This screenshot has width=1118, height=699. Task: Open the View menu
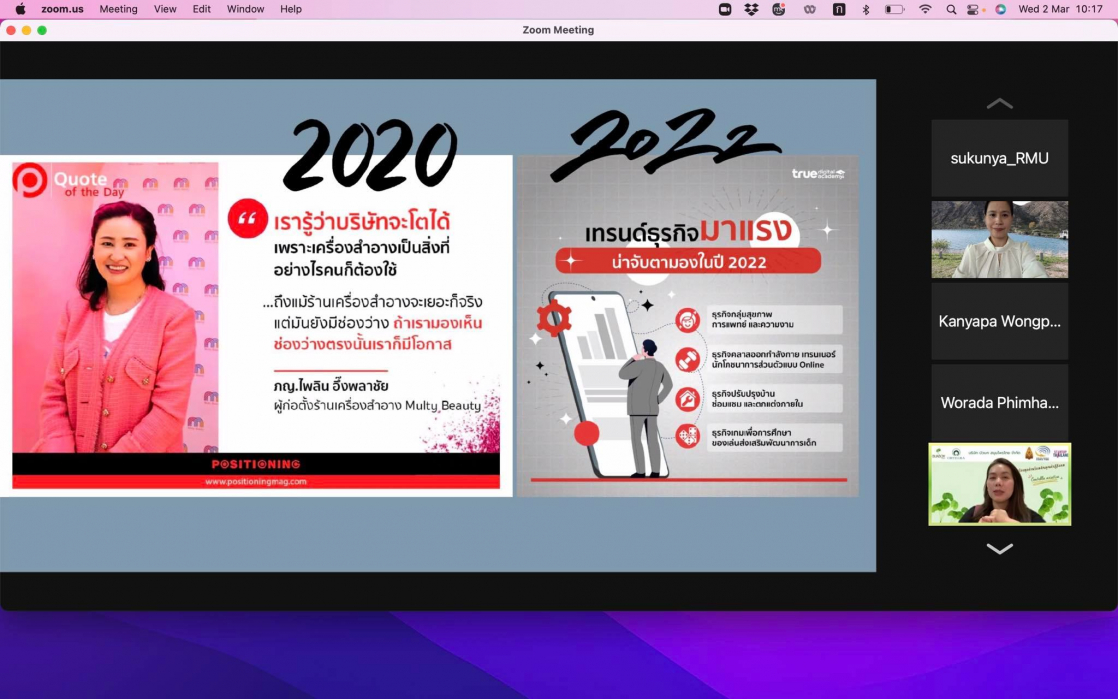point(165,9)
